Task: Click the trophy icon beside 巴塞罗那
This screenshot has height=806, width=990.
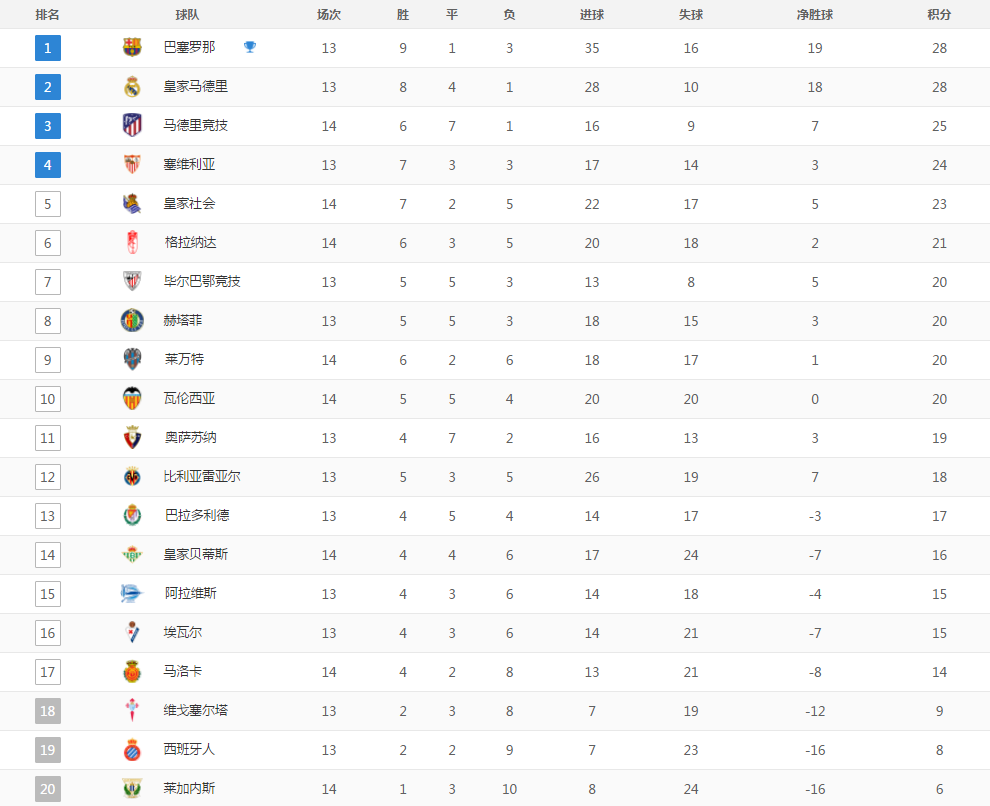Action: pyautogui.click(x=250, y=47)
